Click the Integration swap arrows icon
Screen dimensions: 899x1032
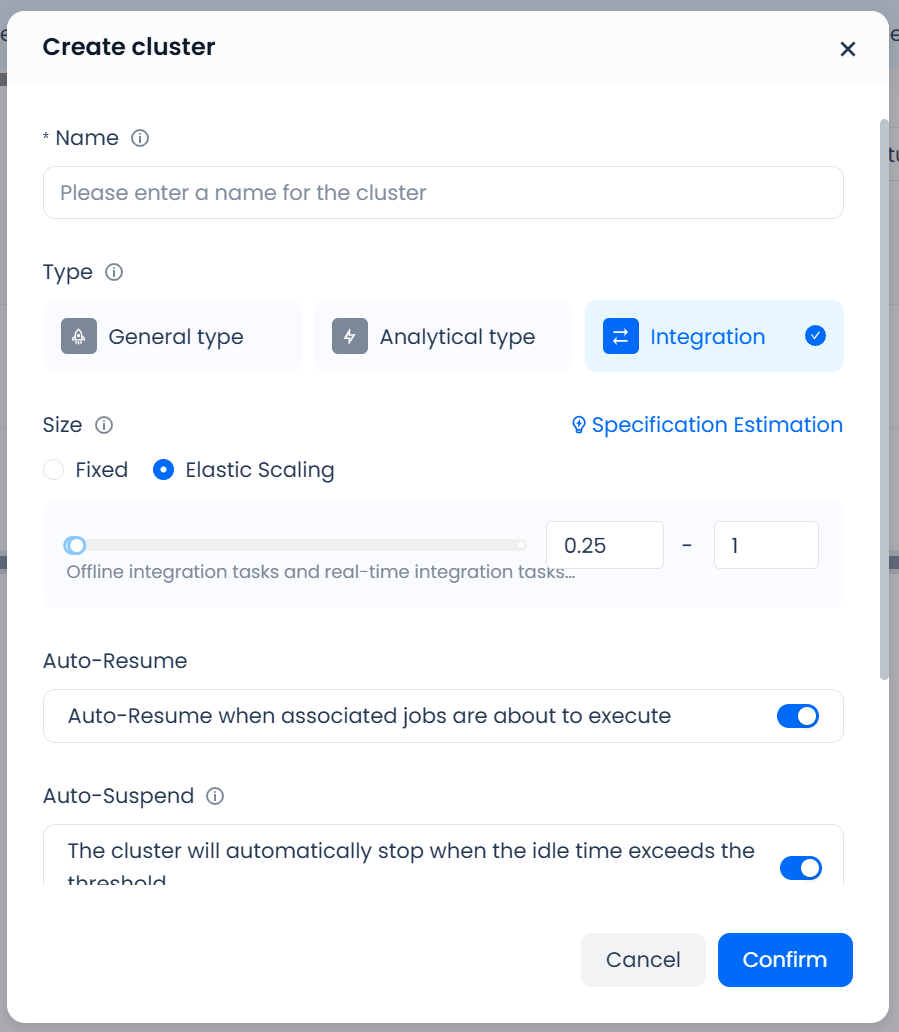click(621, 337)
